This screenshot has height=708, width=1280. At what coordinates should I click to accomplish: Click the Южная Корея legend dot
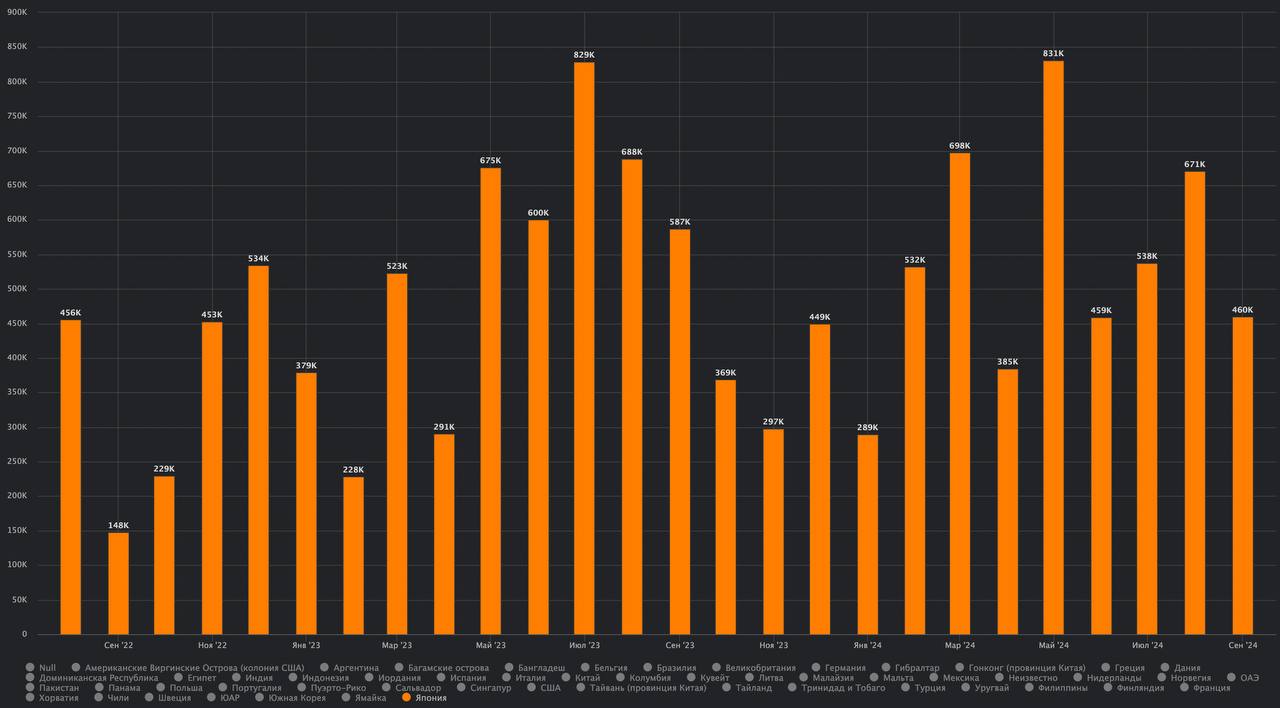[x=261, y=698]
